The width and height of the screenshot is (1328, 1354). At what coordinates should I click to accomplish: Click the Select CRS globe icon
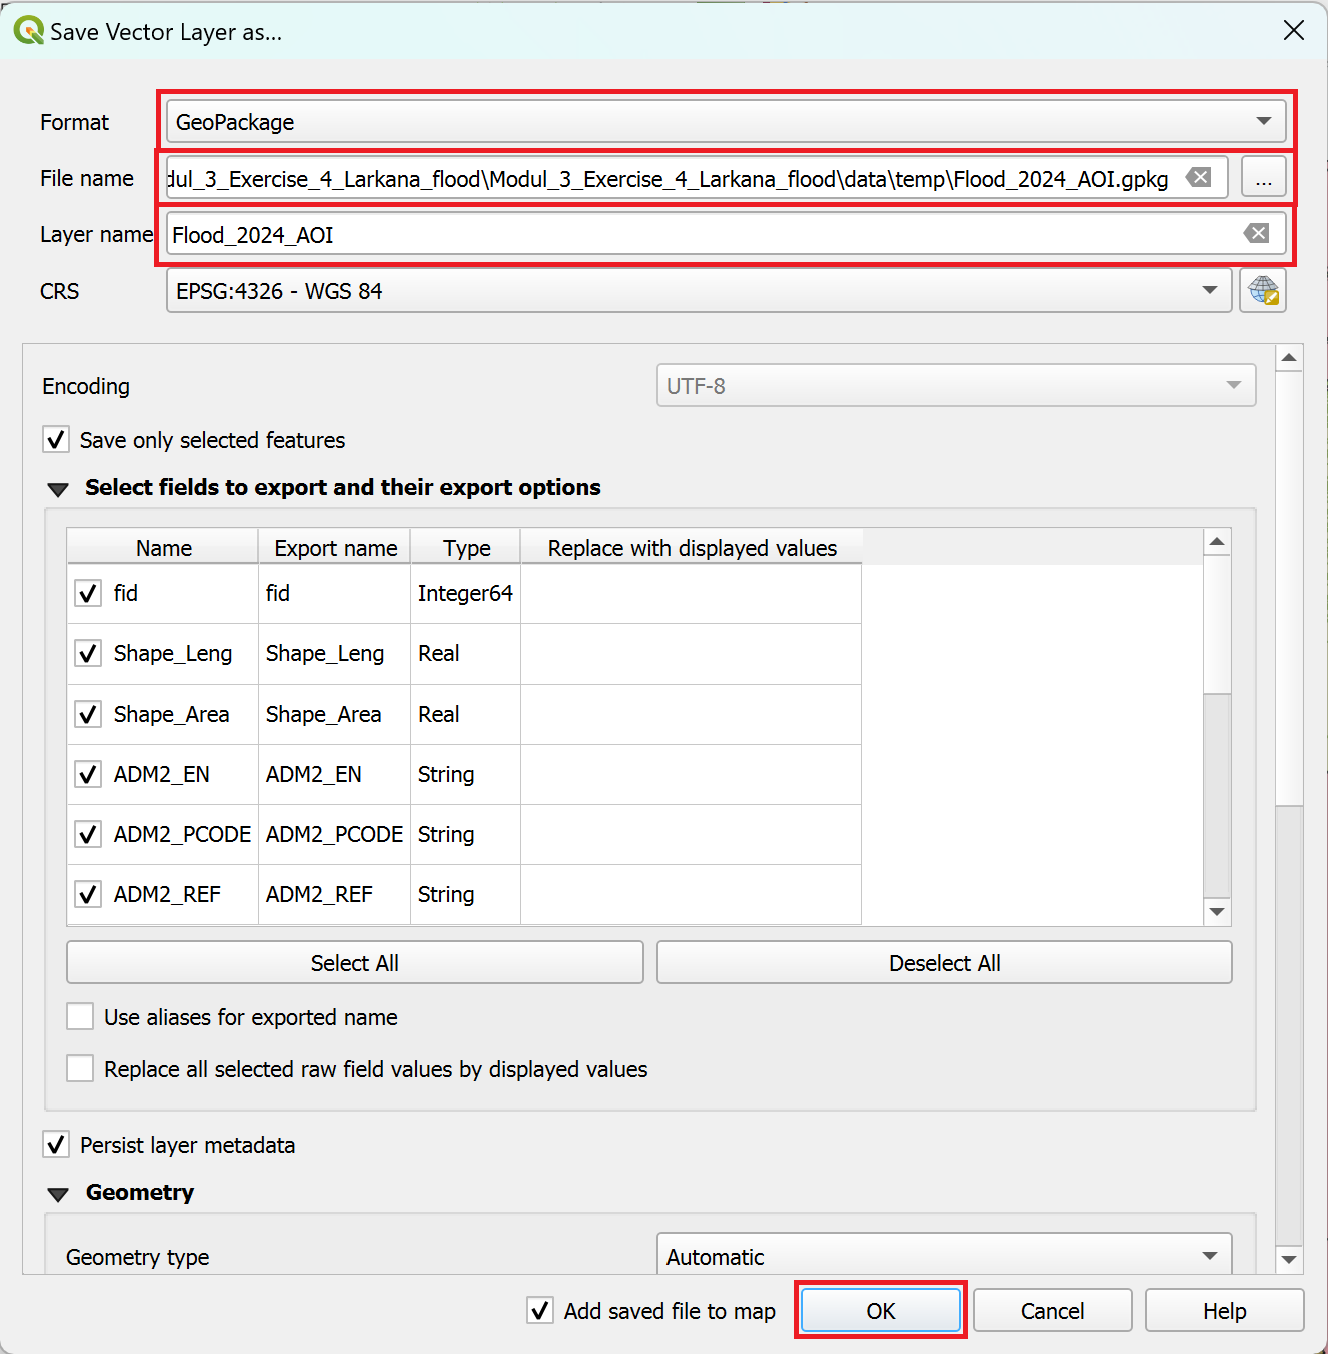1262,291
